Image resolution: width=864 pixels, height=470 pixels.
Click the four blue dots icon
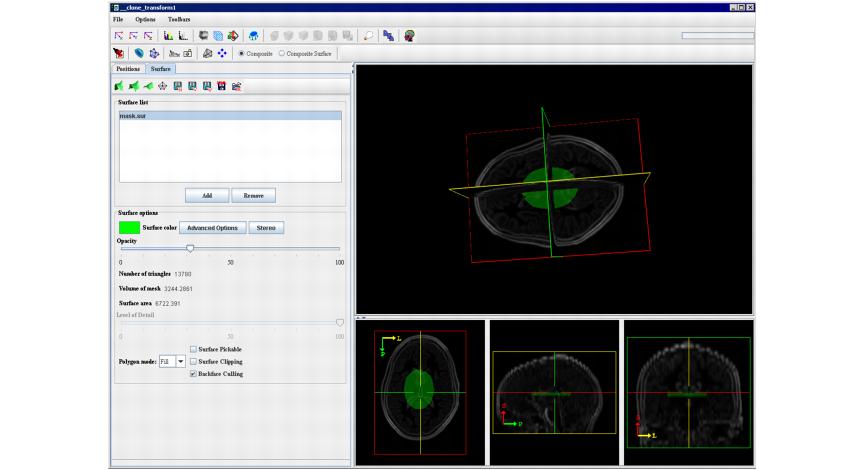pos(222,53)
